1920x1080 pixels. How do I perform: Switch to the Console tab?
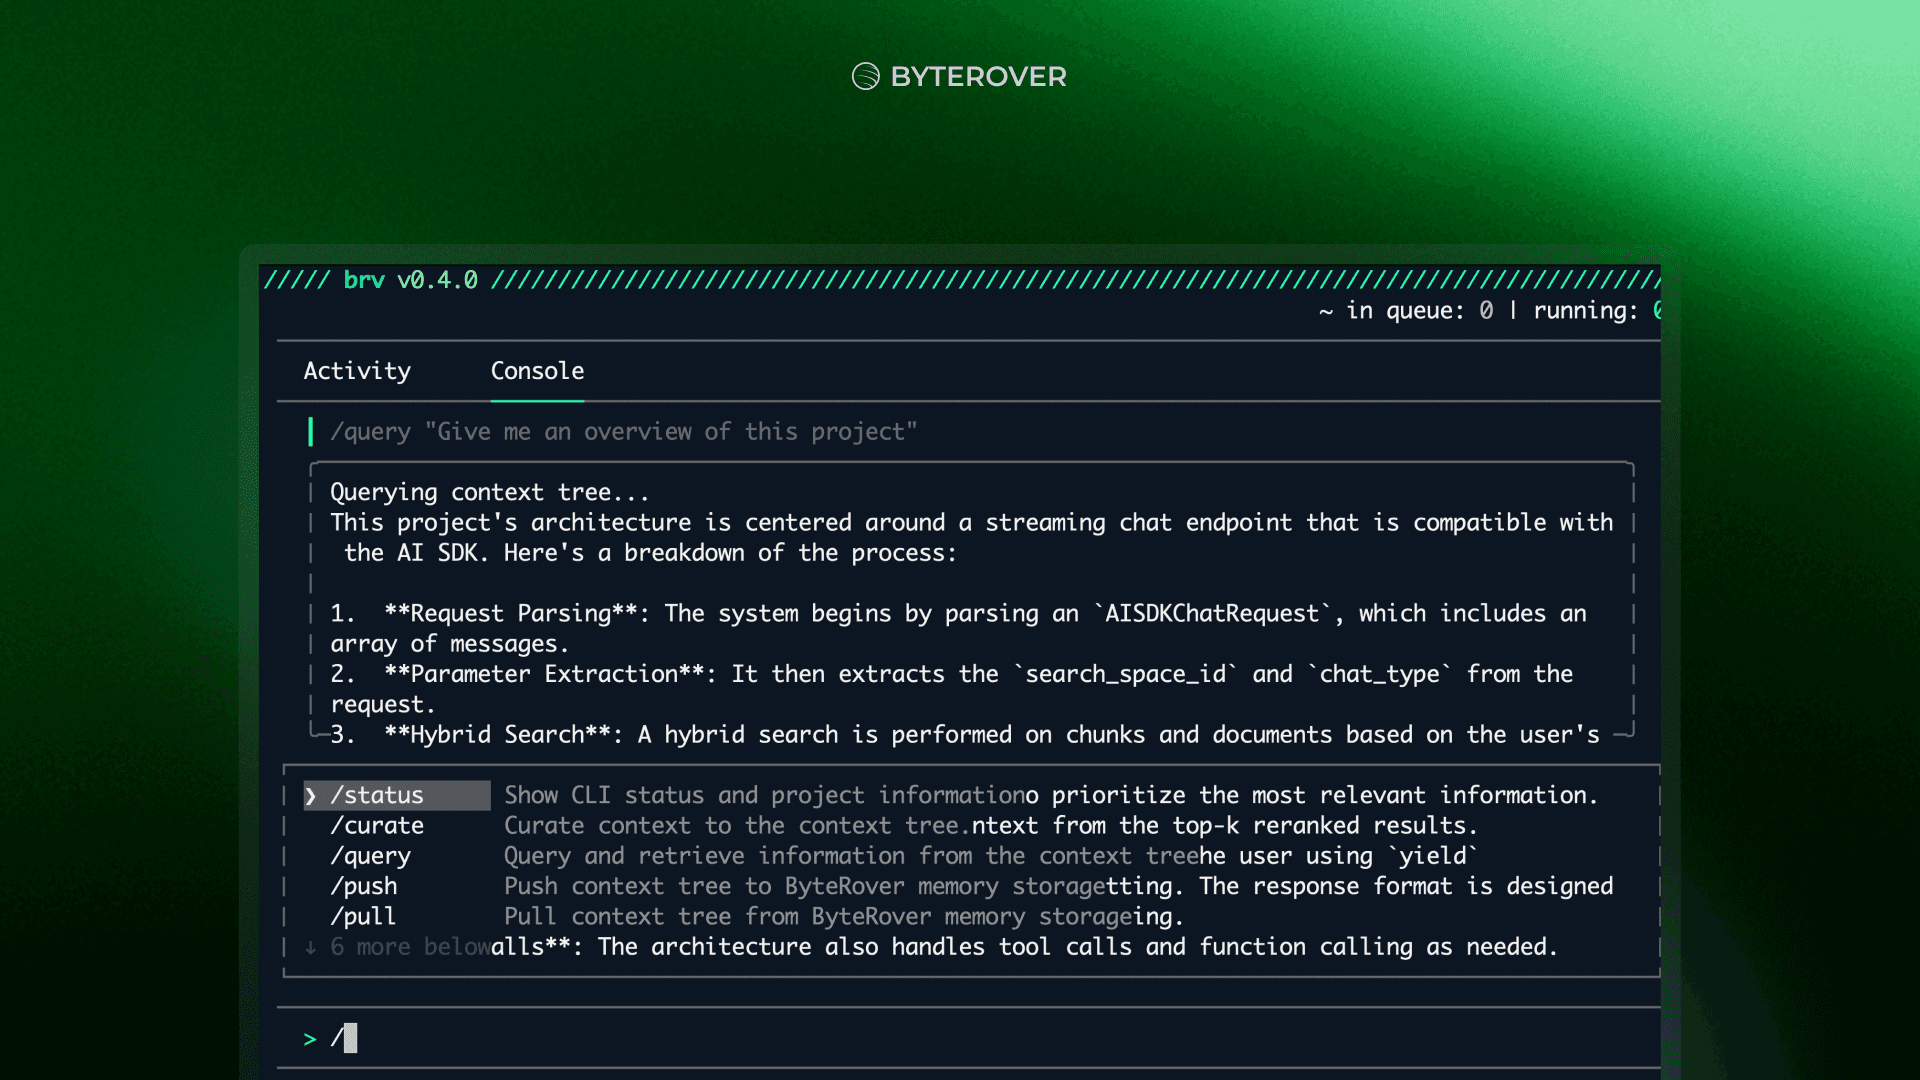(x=537, y=371)
